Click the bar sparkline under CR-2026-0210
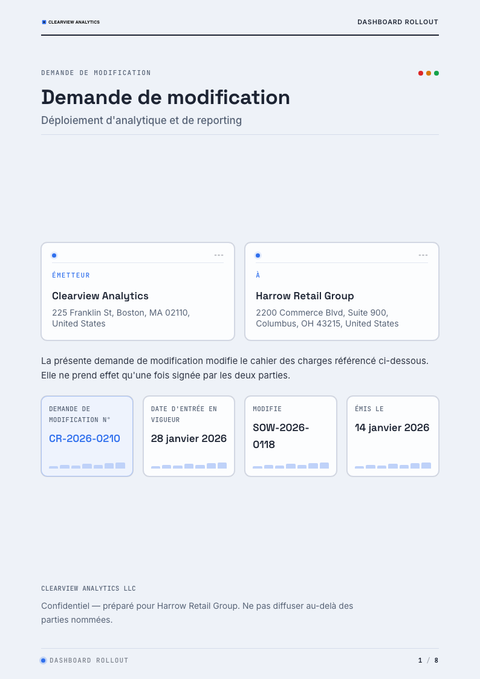Screen dimensions: 480x679 pyautogui.click(x=87, y=466)
